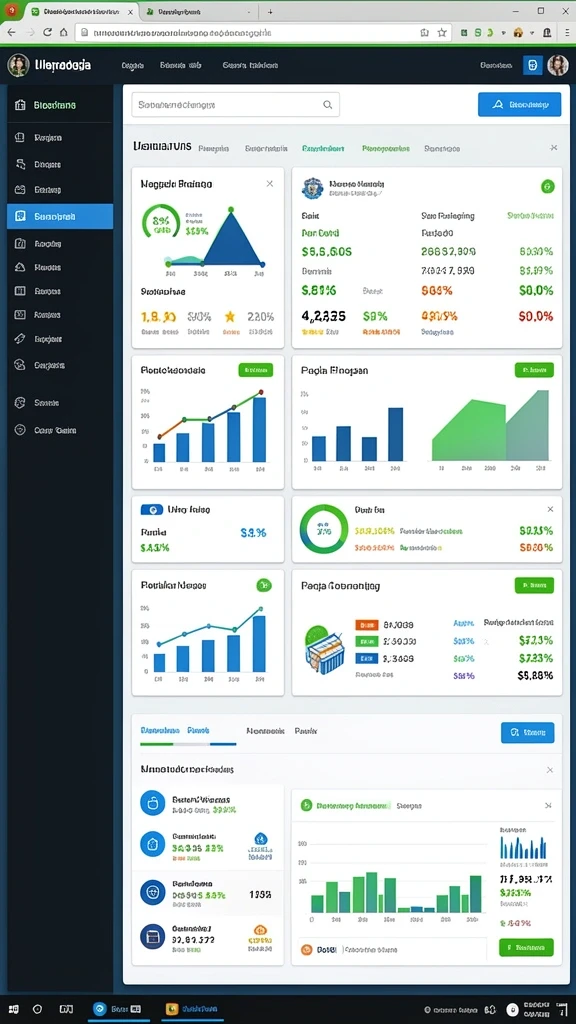Open the user avatar in the top-right header

coord(558,65)
